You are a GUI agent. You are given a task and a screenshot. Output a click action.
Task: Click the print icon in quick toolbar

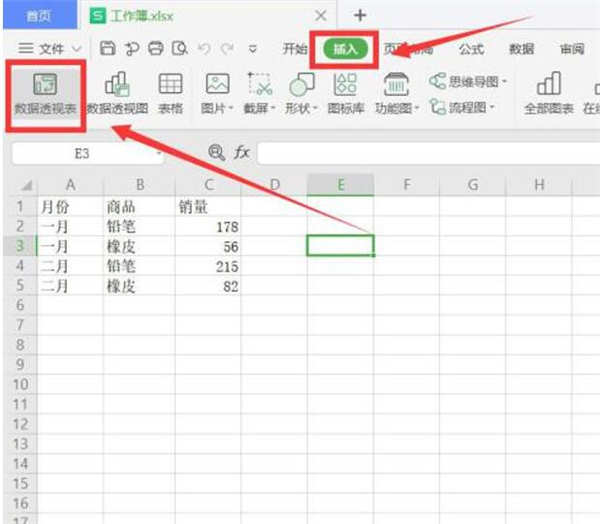(156, 49)
